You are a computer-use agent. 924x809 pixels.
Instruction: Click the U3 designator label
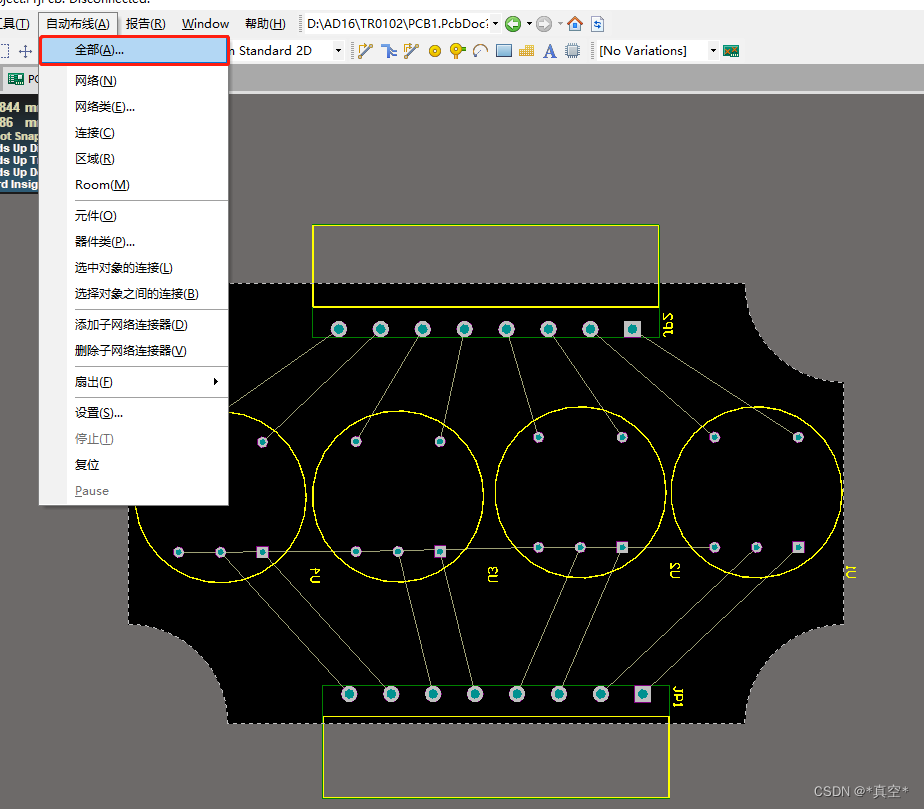coord(493,574)
